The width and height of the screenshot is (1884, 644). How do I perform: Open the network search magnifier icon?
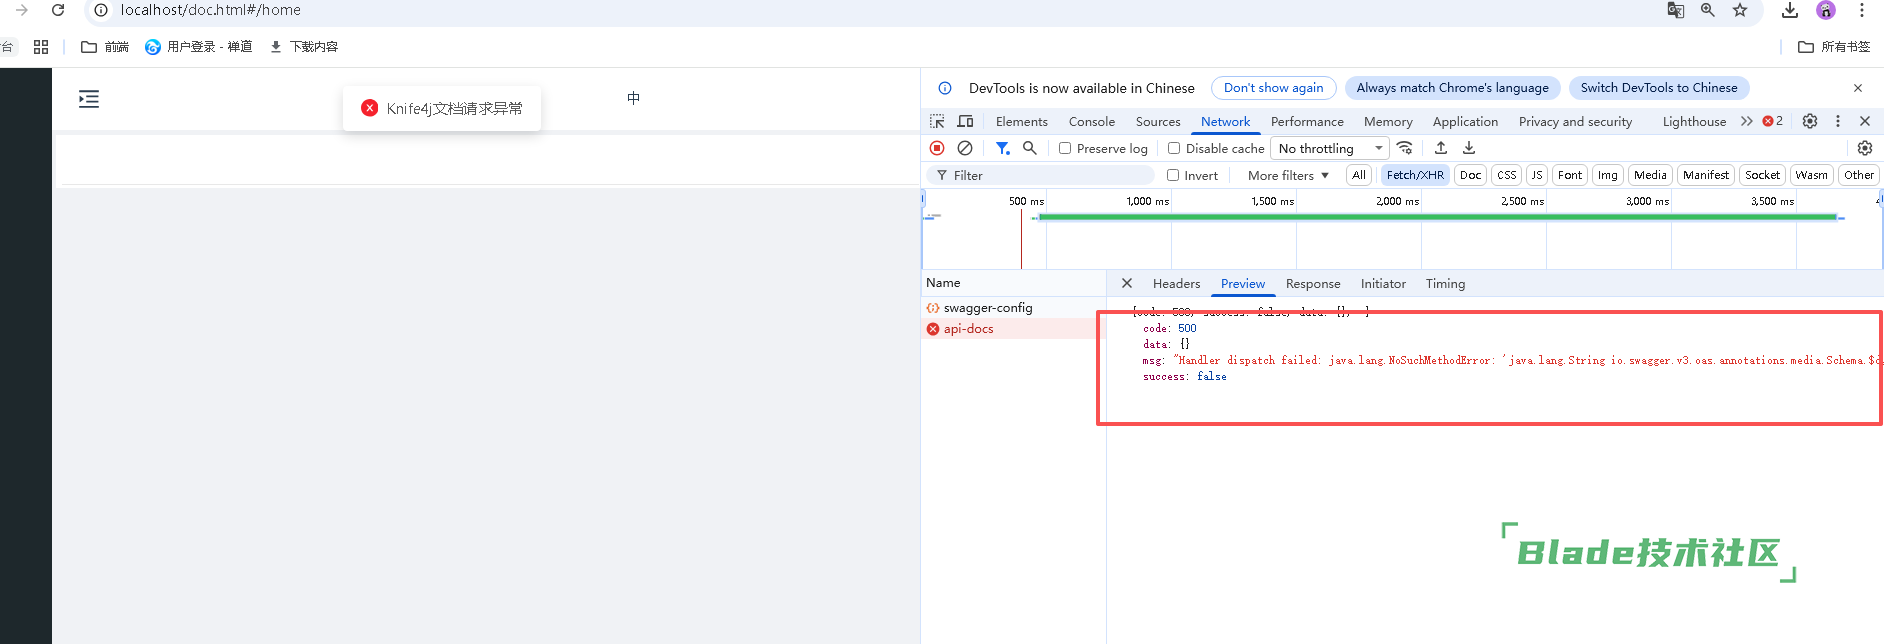(x=1030, y=148)
